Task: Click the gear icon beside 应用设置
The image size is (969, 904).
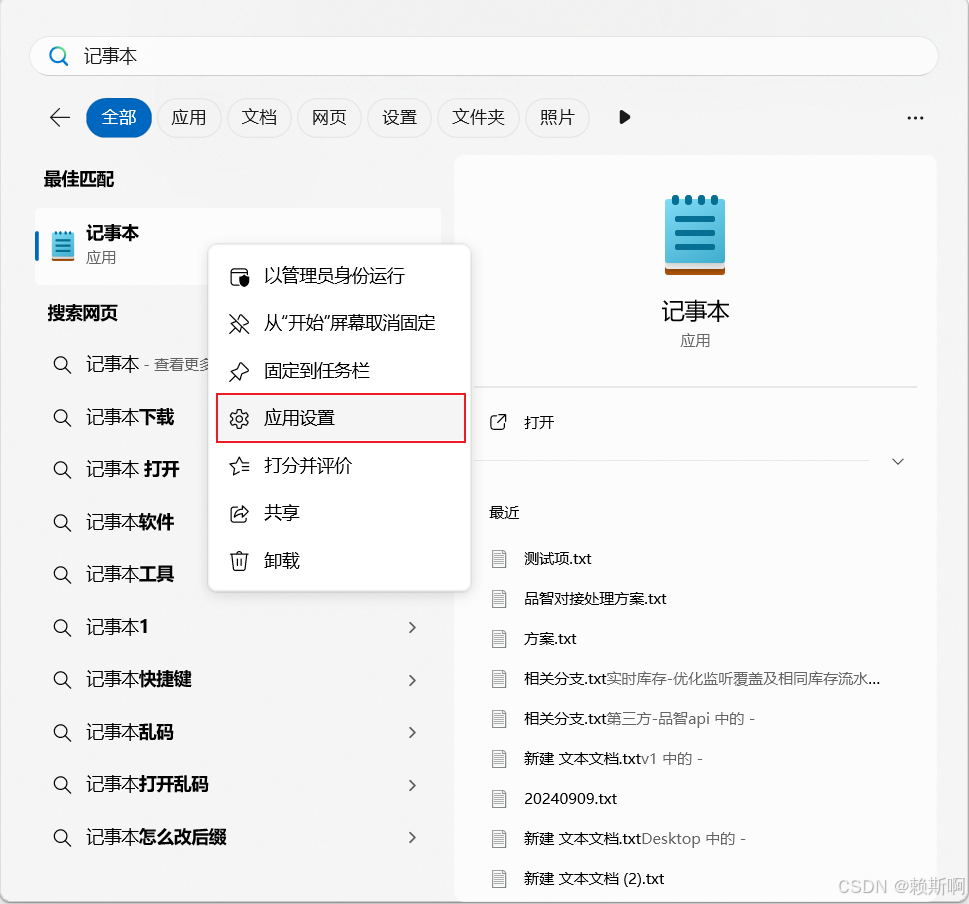Action: click(239, 419)
